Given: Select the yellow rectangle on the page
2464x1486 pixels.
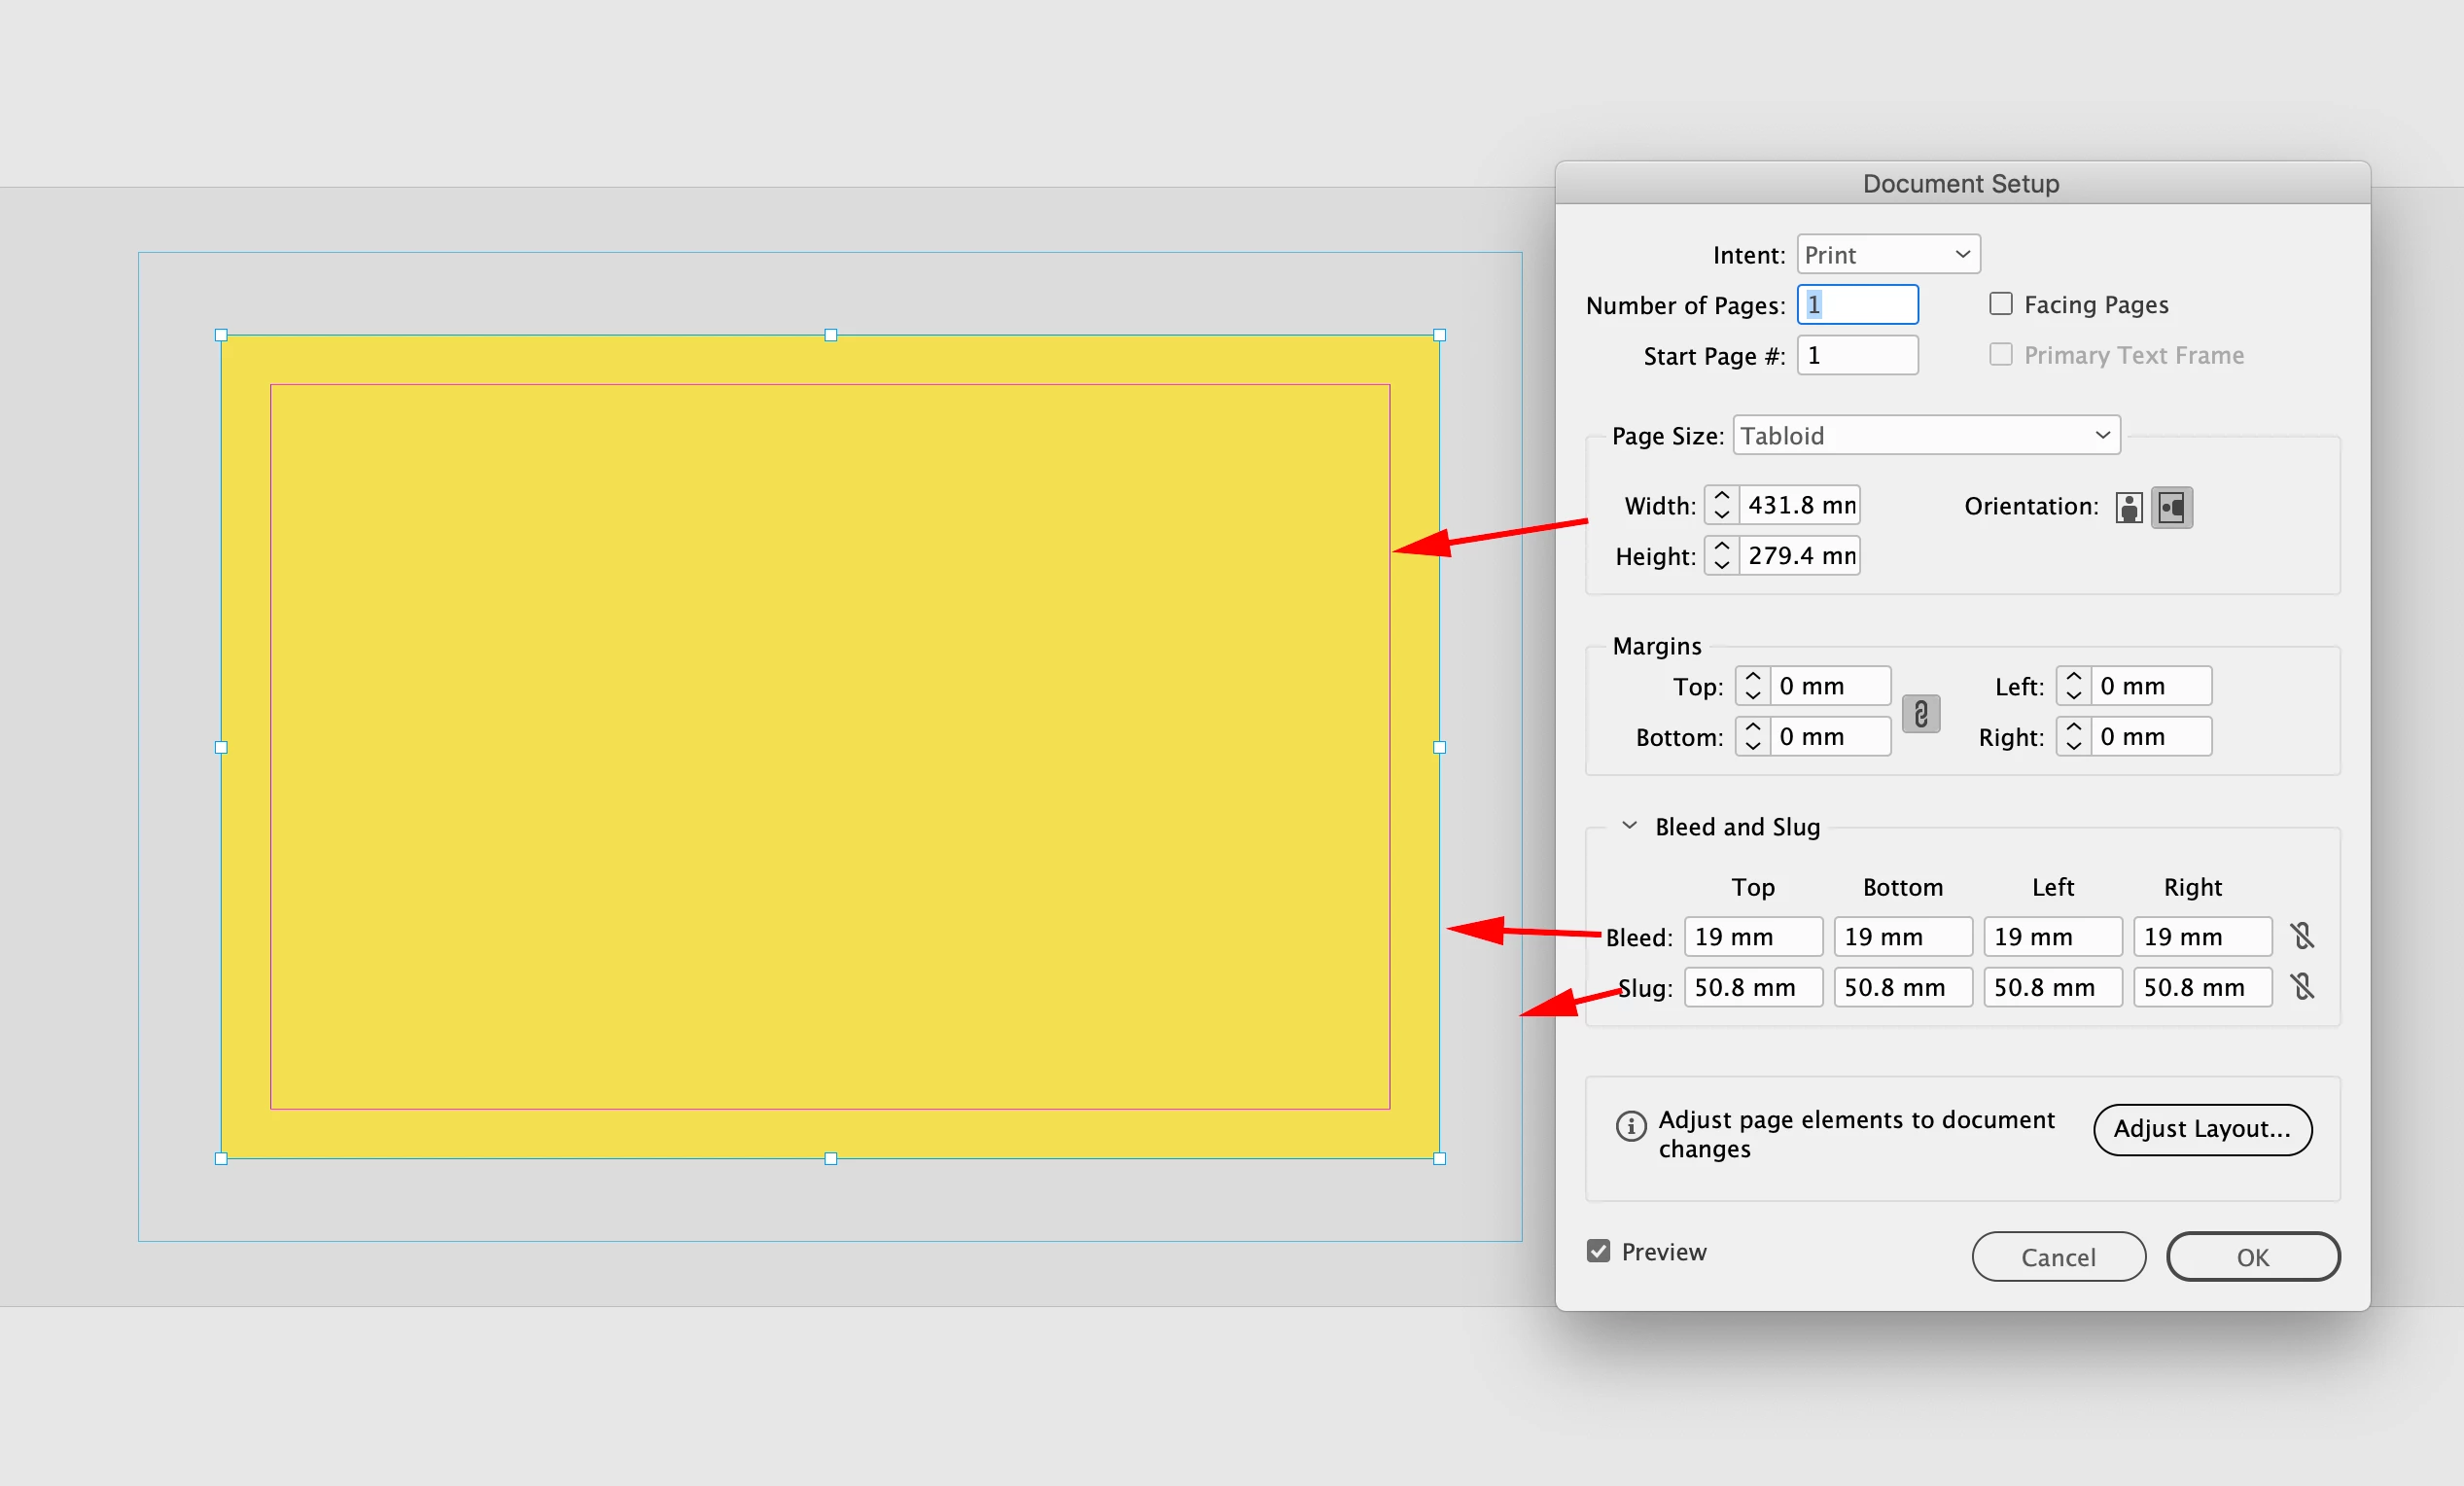Looking at the screenshot, I should pos(830,745).
